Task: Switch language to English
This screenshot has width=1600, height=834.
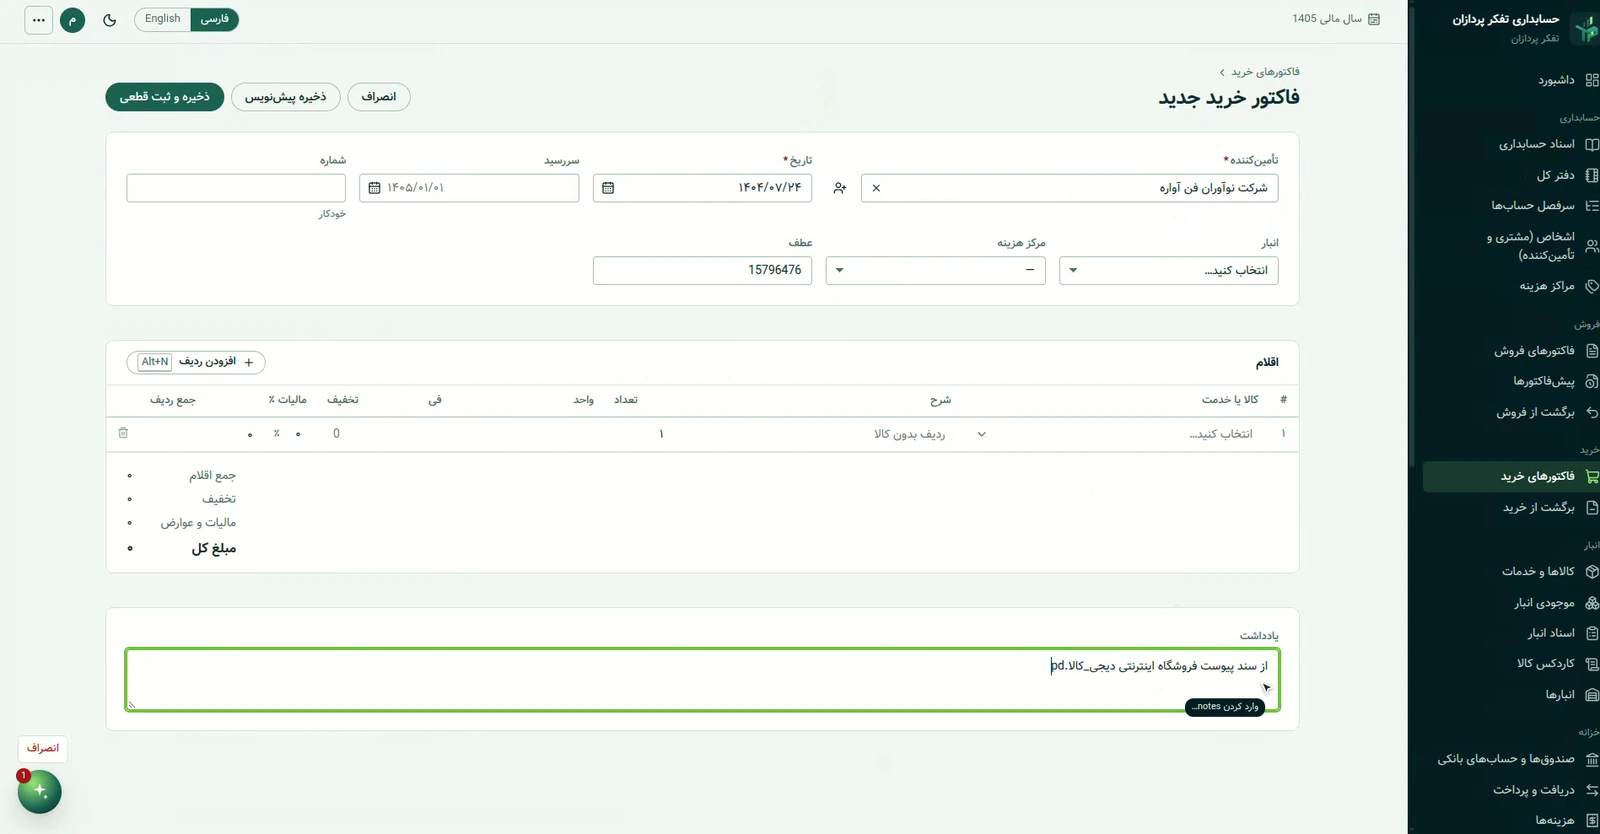Action: pos(162,19)
